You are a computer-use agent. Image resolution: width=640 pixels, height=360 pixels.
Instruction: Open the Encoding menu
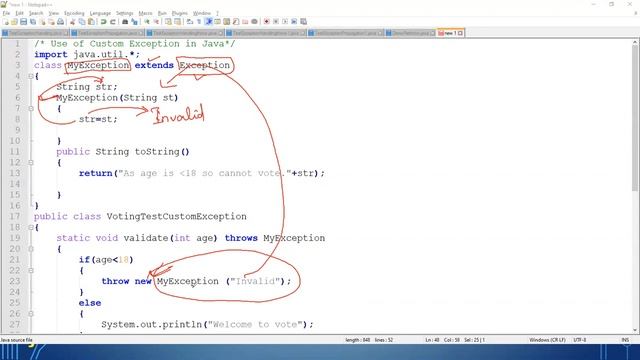pos(74,13)
